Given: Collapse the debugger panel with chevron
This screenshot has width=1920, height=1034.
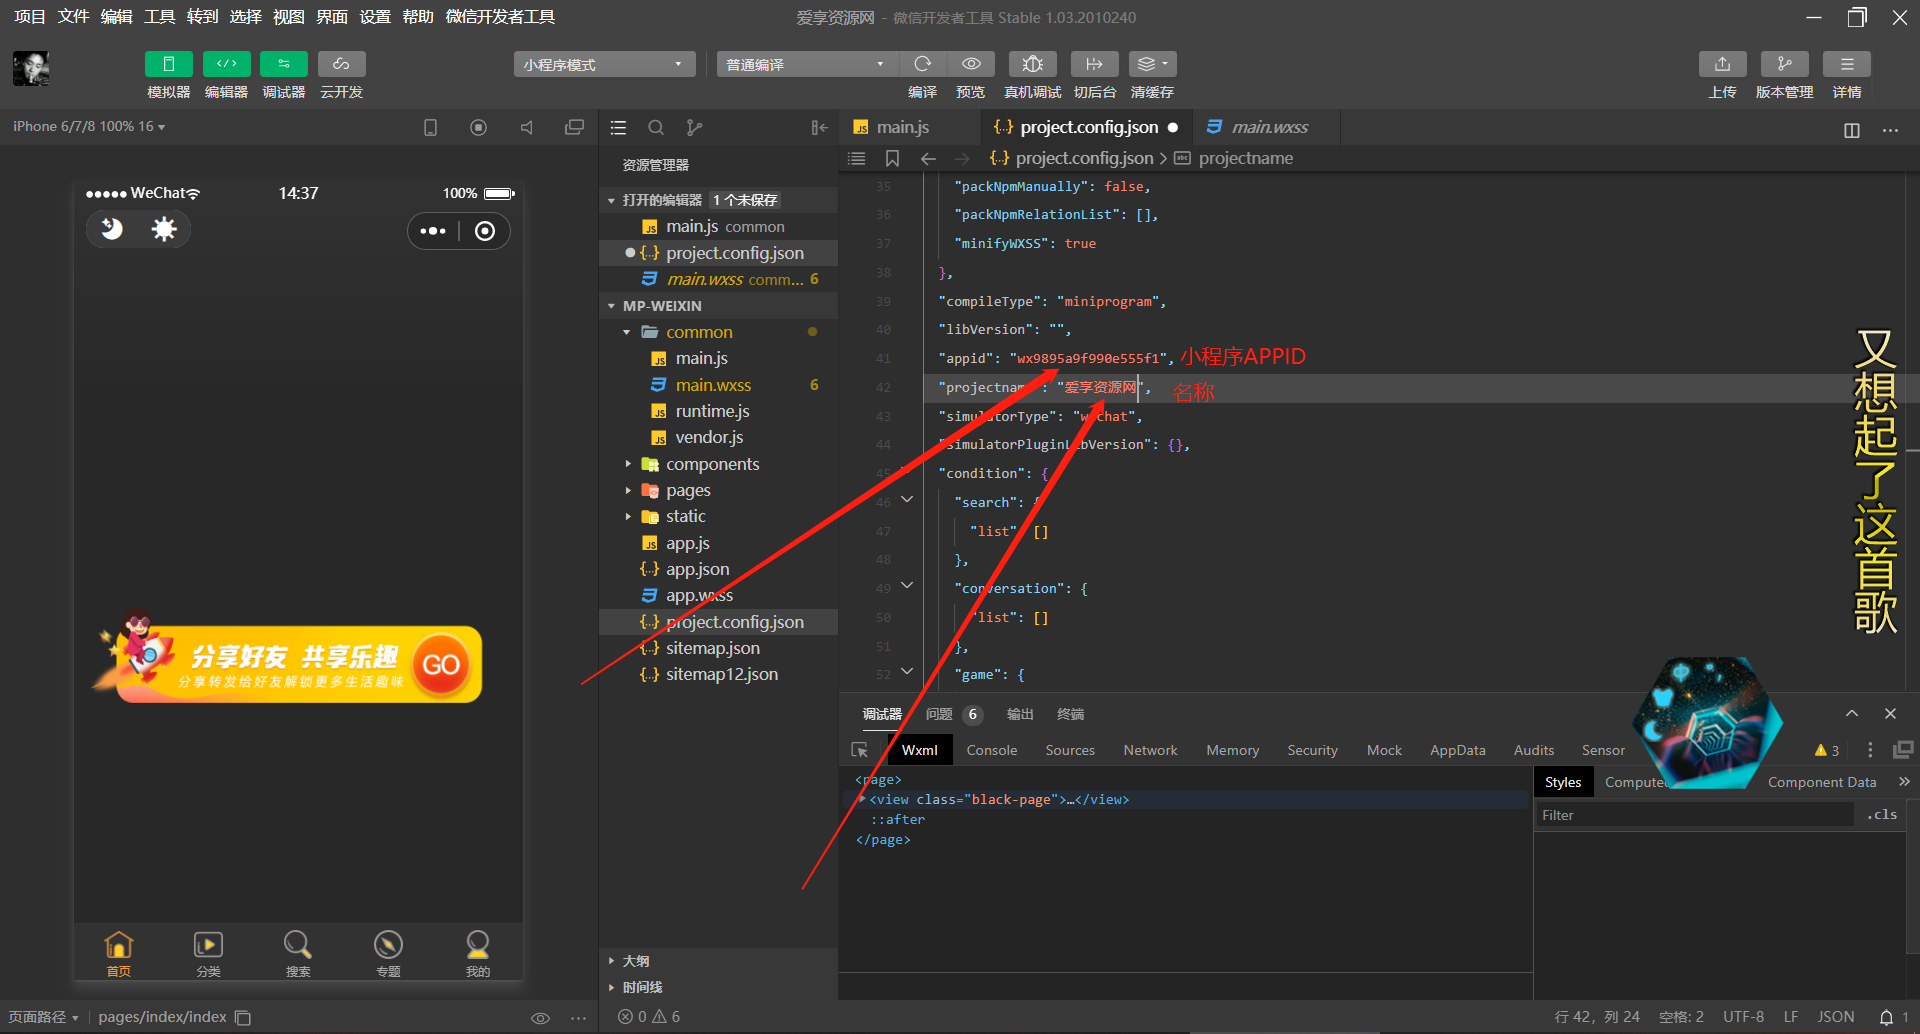Looking at the screenshot, I should click(1852, 713).
